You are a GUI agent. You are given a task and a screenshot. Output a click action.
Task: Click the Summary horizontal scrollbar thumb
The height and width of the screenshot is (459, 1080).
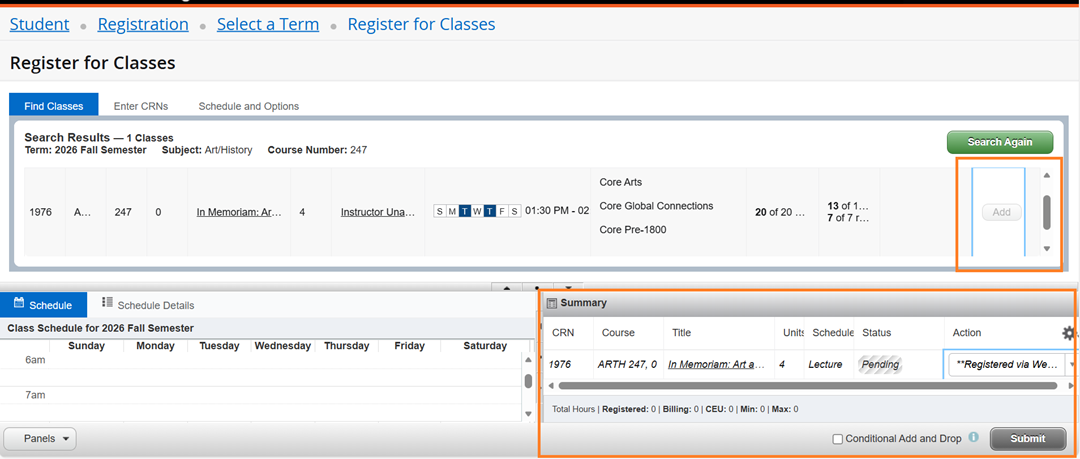pos(807,385)
